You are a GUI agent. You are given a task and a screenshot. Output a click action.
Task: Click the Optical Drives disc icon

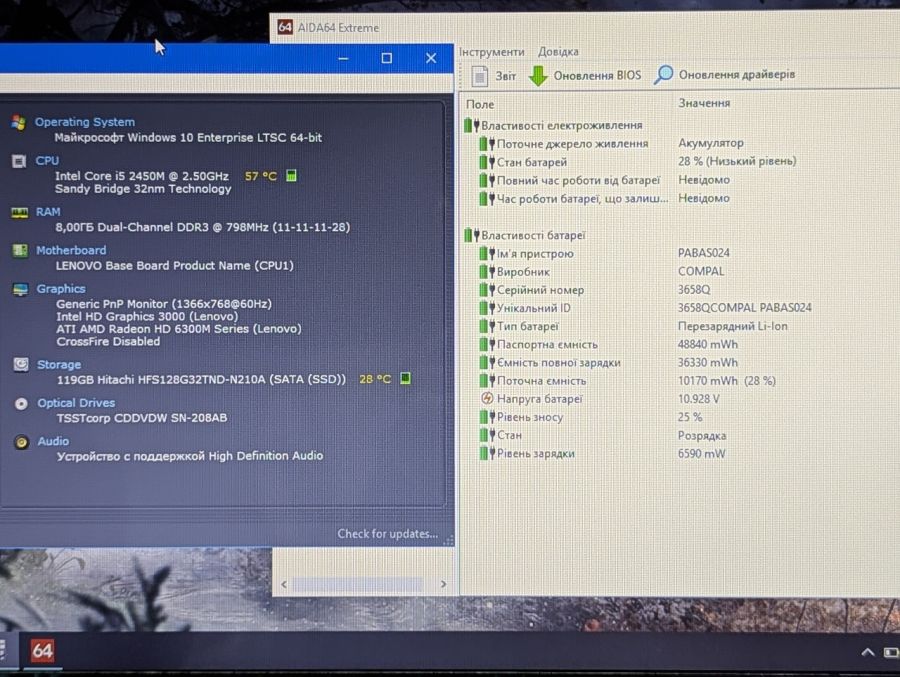[21, 404]
